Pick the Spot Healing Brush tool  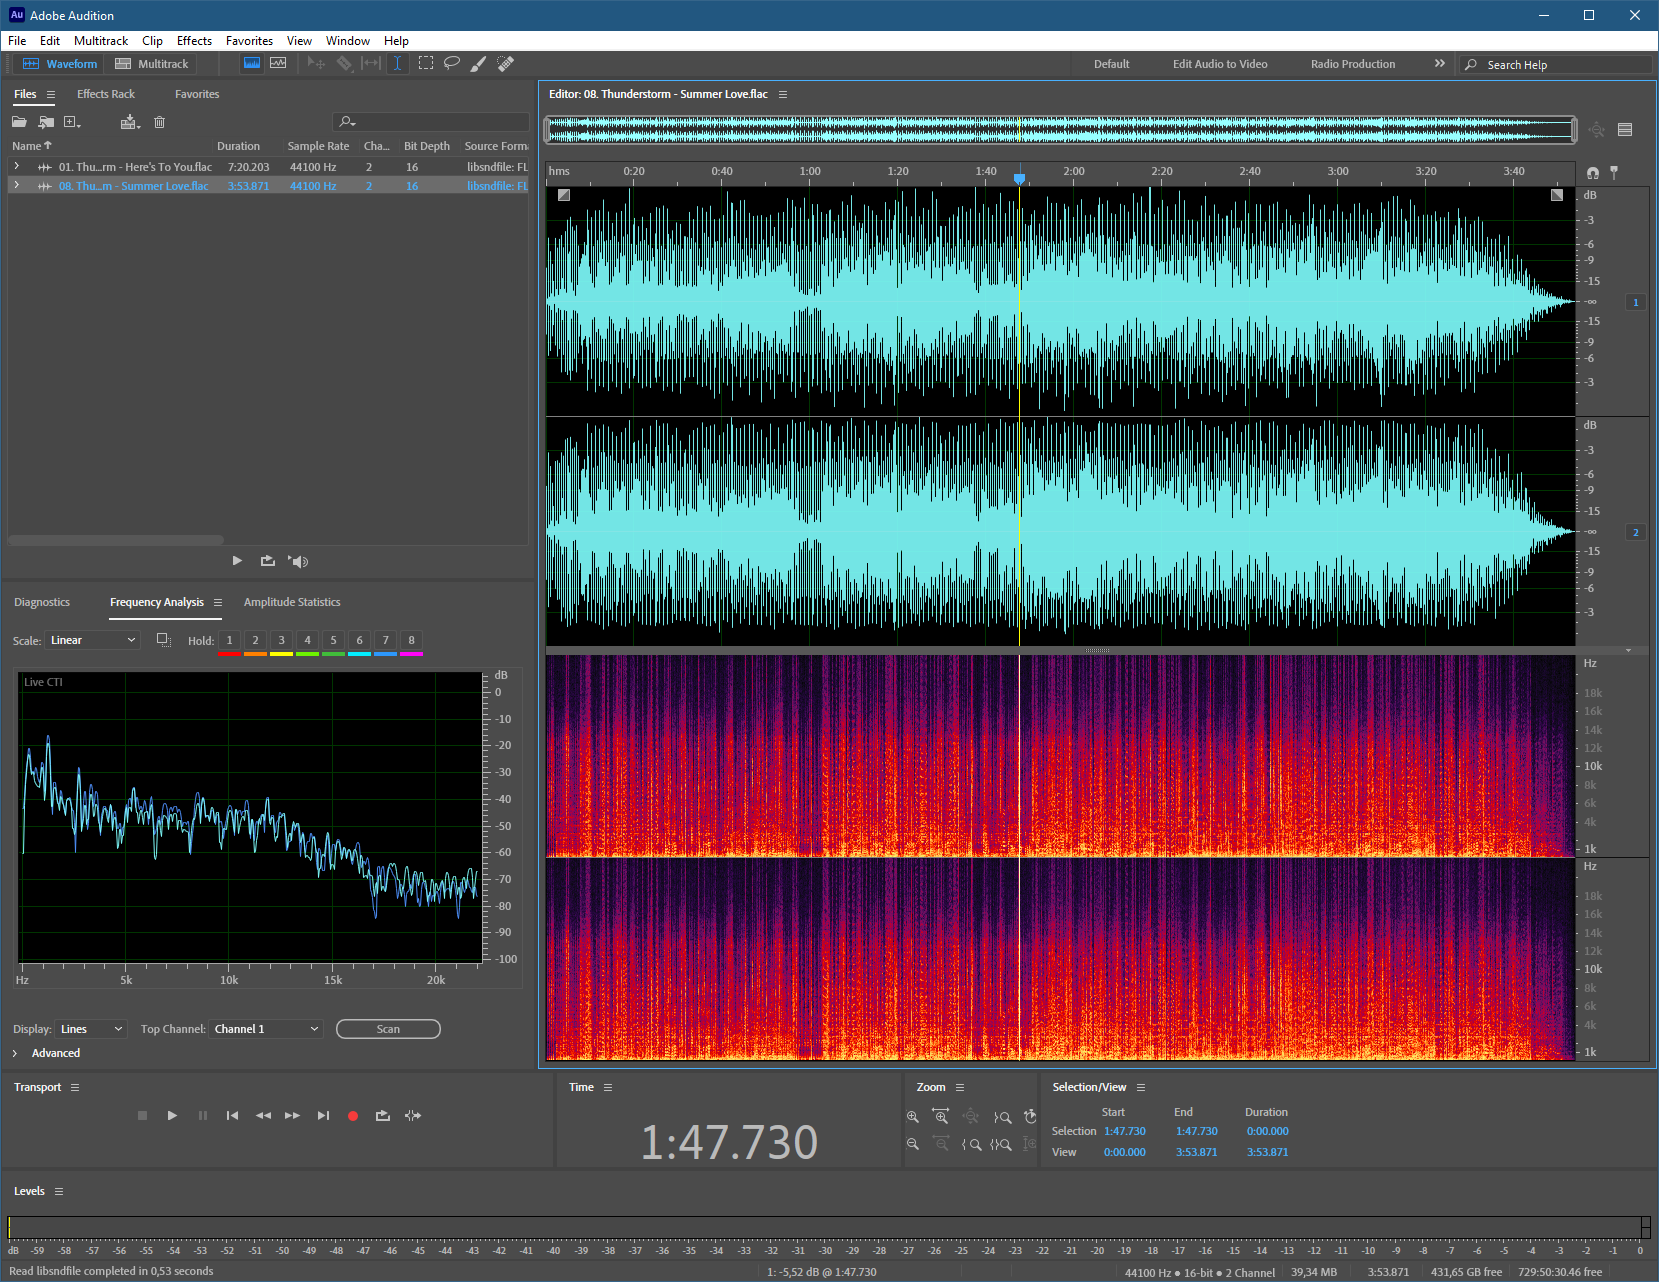[506, 63]
